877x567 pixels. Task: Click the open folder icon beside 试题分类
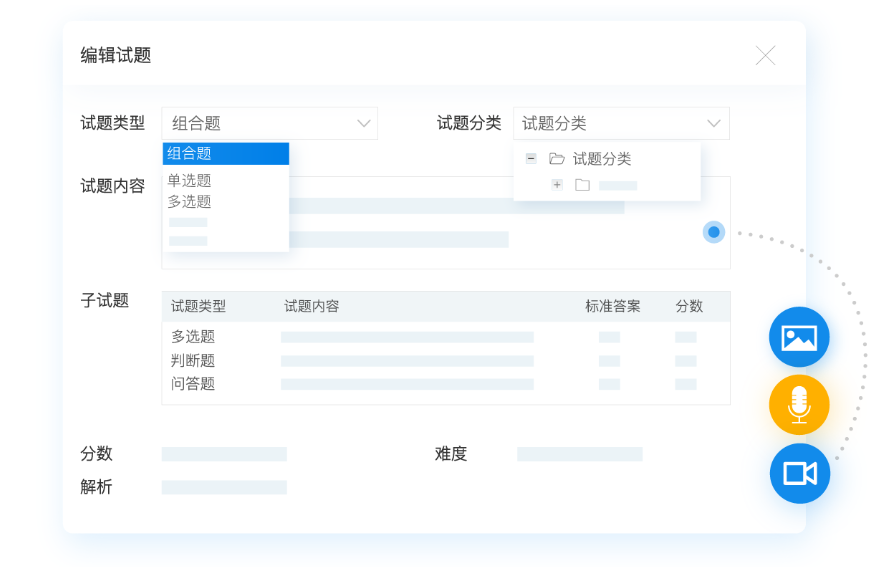pos(557,159)
